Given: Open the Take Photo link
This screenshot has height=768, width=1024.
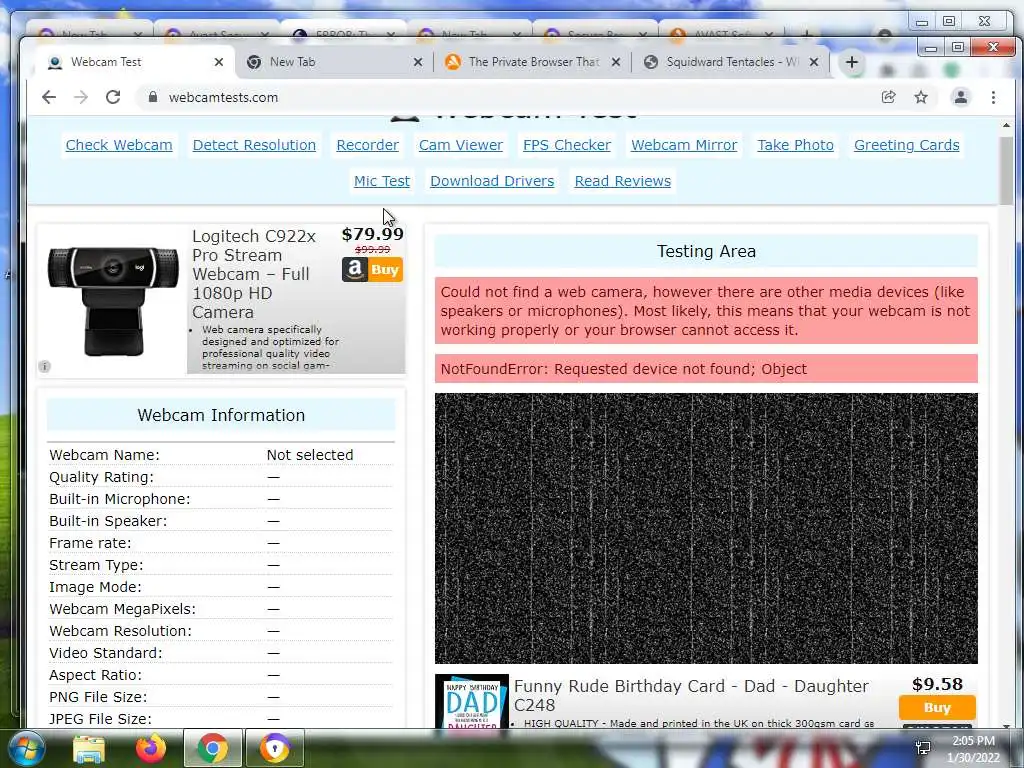Looking at the screenshot, I should [x=795, y=145].
